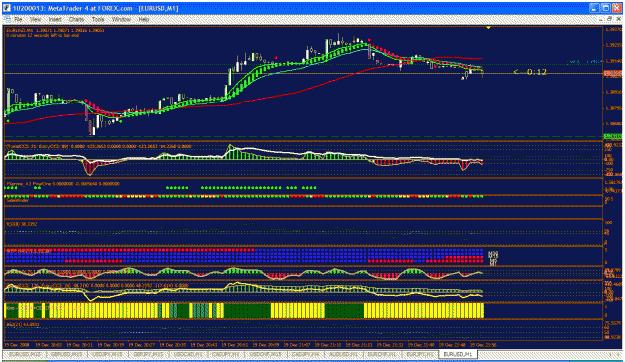
Task: Click the yellow chart shift triangle marker
Action: [x=489, y=28]
